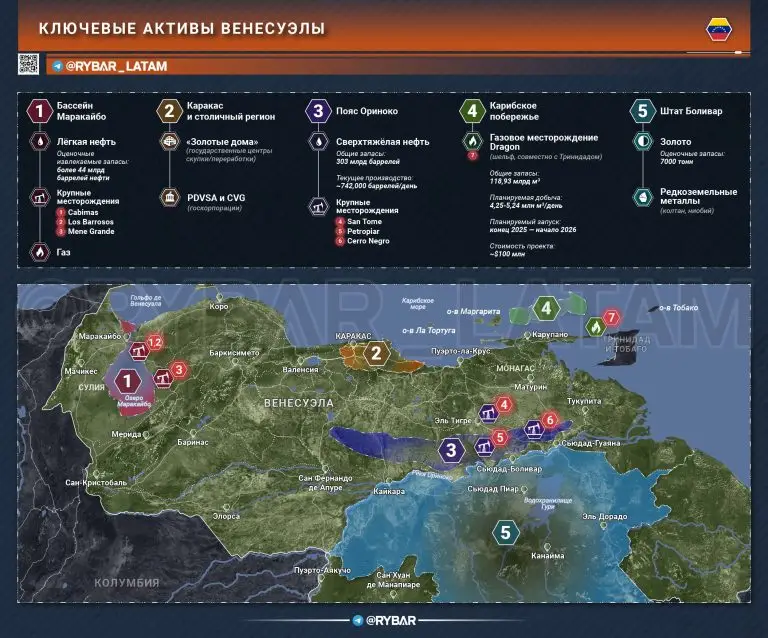Image resolution: width=768 pixels, height=638 pixels.
Task: Click the Штат Боливар legend heading
Action: pos(692,110)
